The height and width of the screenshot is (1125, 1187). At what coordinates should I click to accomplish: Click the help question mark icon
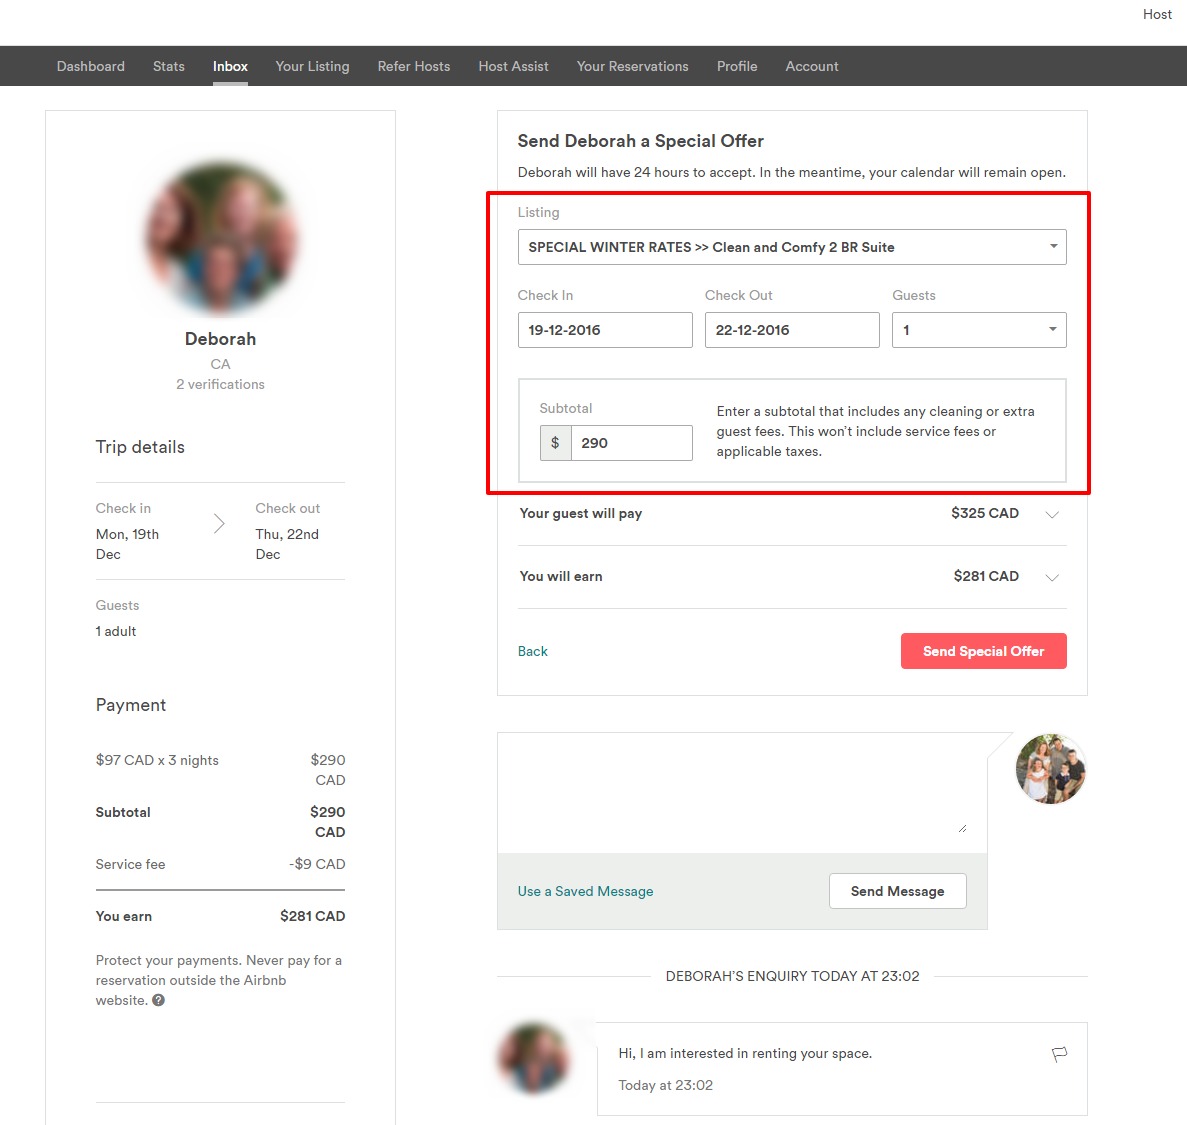click(x=158, y=1000)
